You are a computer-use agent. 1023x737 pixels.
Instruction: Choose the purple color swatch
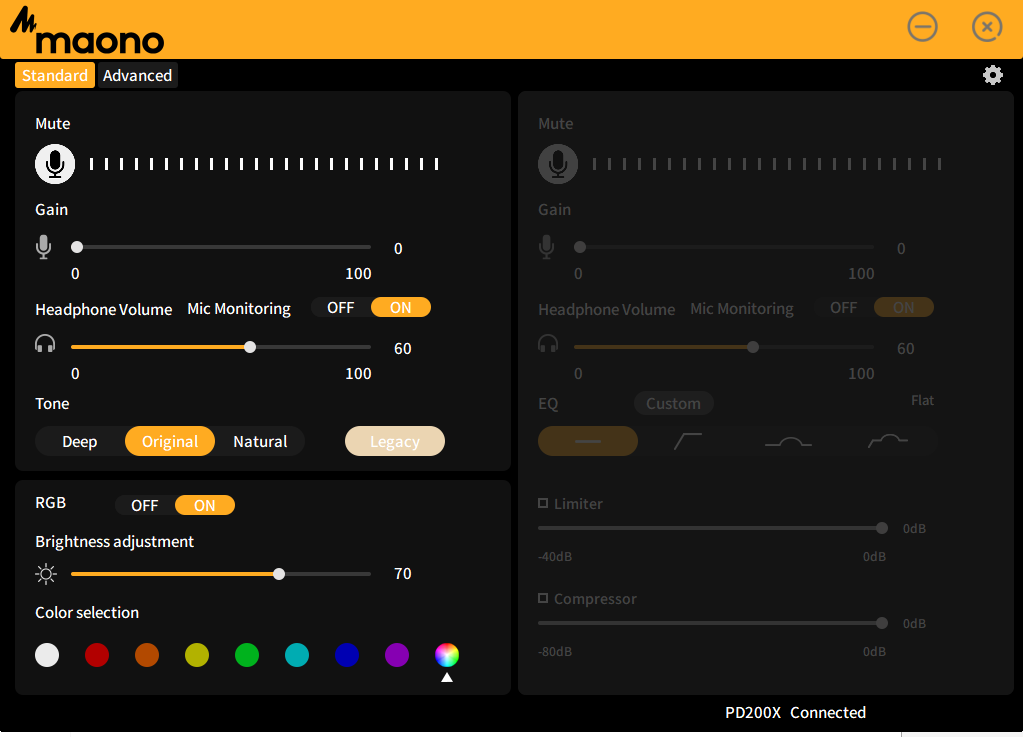(397, 655)
